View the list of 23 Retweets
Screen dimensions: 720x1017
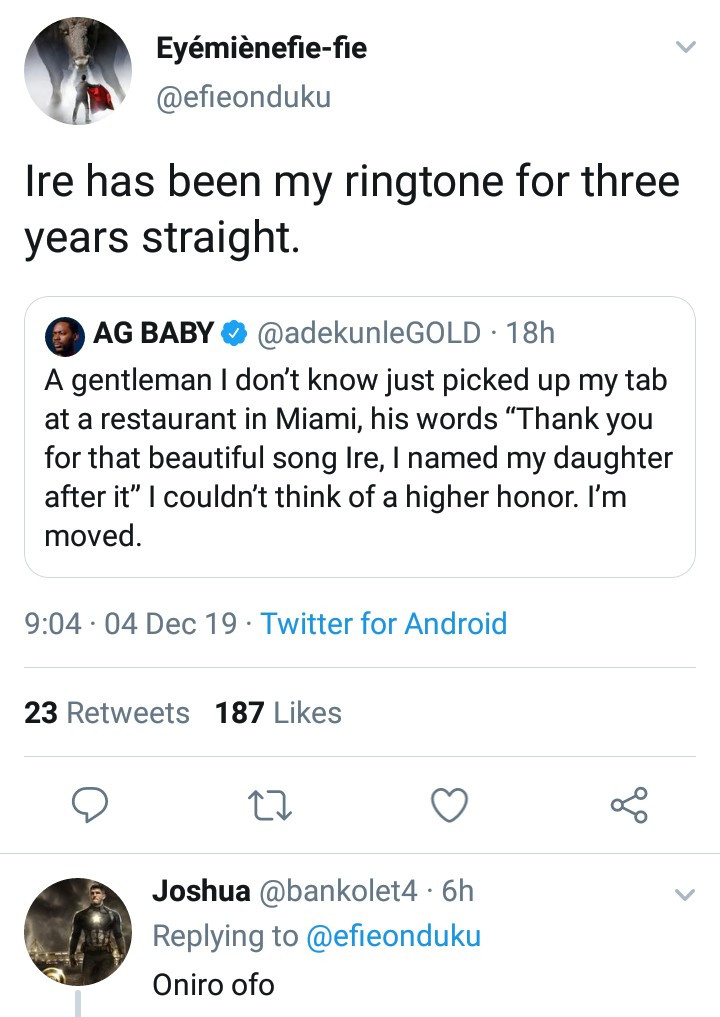(106, 713)
